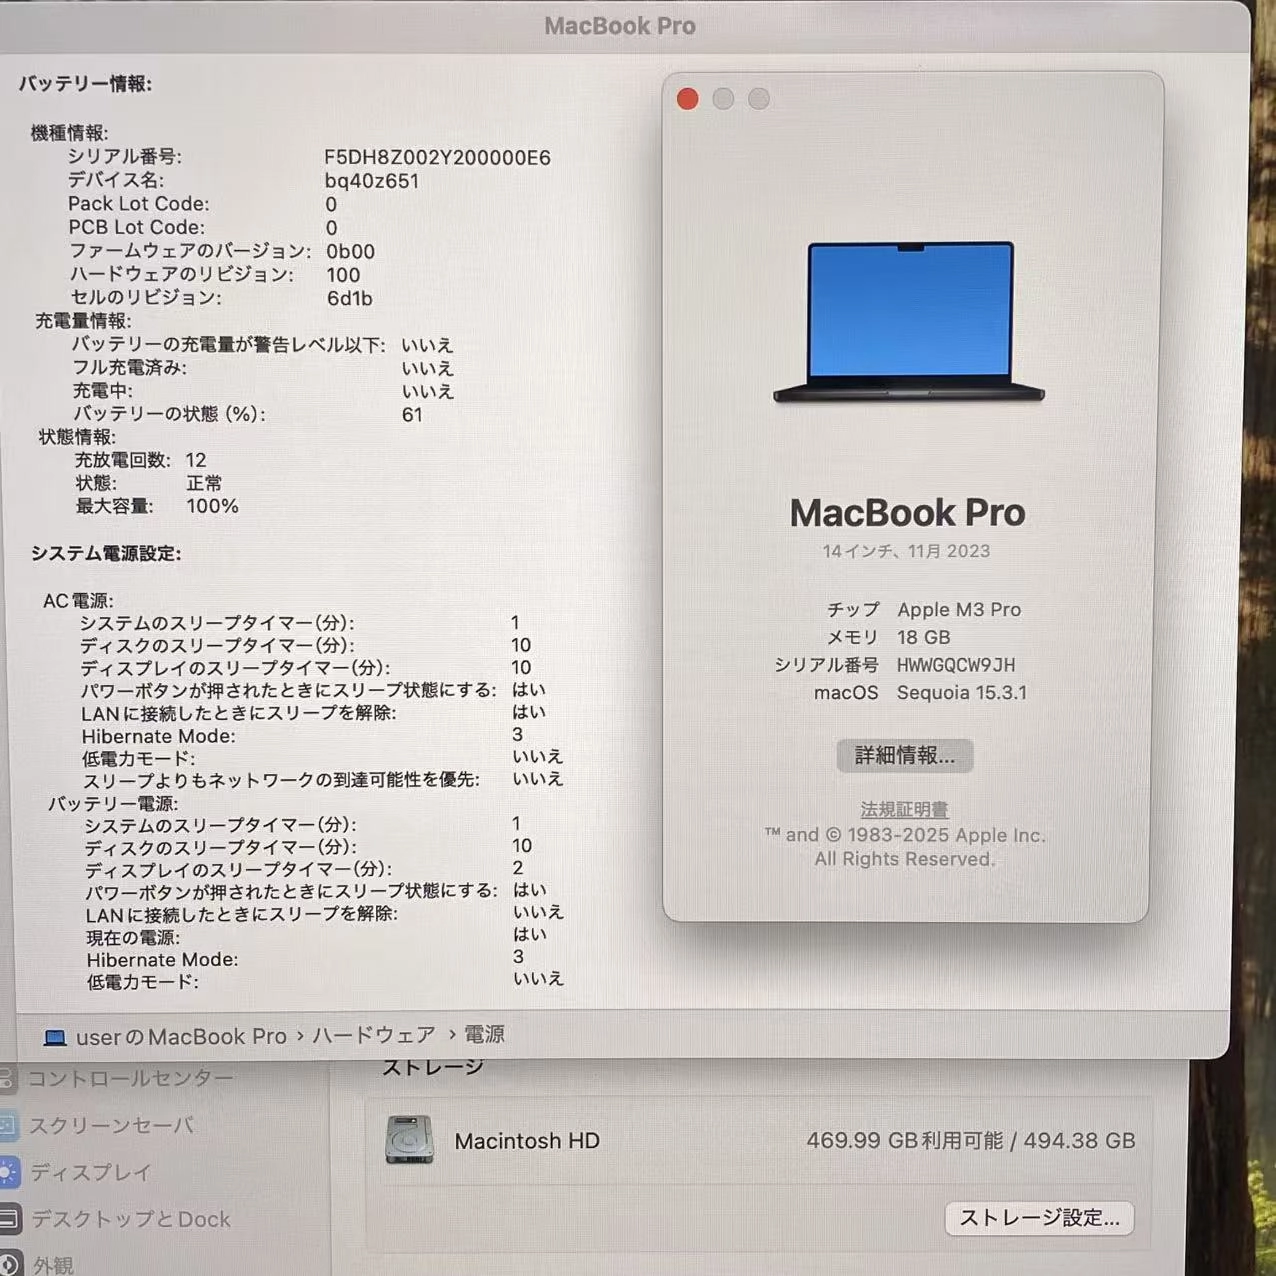Click the chip value Apple M3 Pro
The width and height of the screenshot is (1276, 1276).
tap(959, 609)
